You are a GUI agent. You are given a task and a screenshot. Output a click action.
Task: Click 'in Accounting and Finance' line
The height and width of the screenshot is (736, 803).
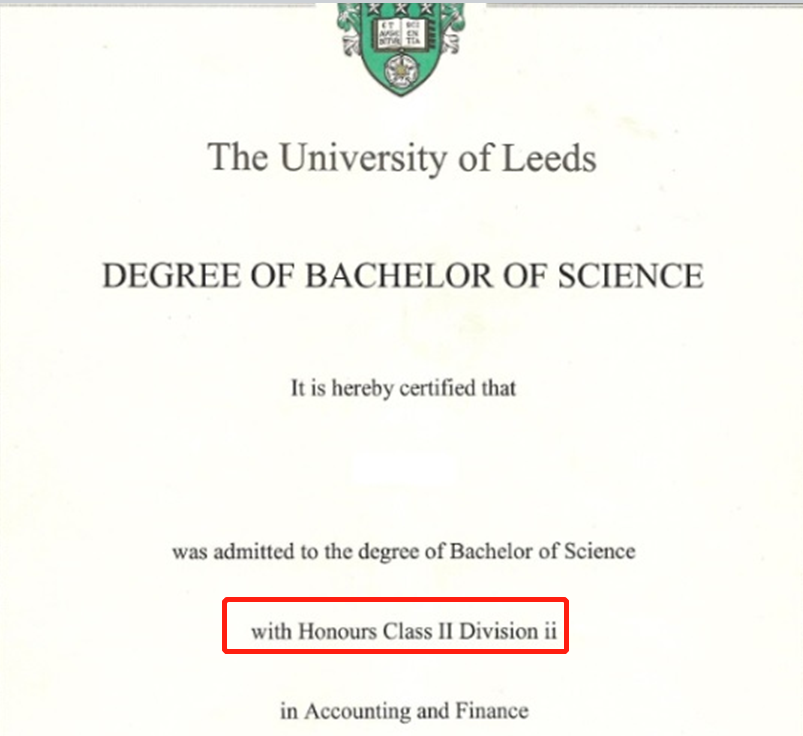pos(403,712)
